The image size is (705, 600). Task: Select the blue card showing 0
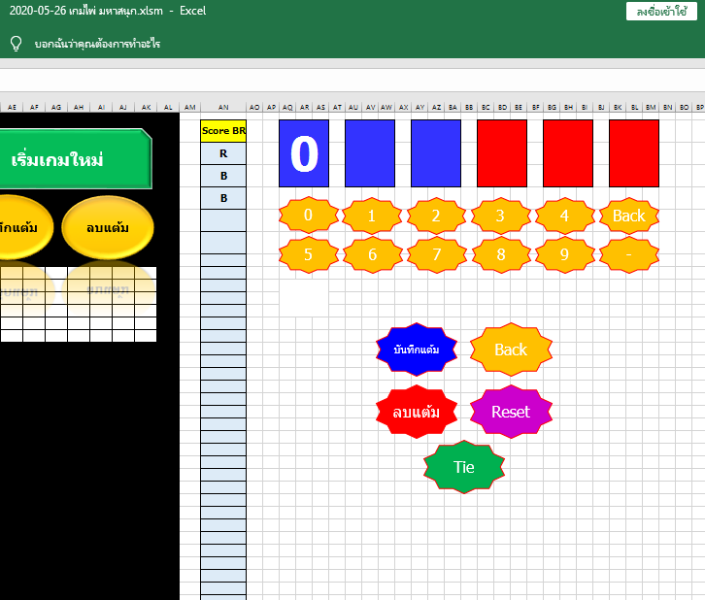pos(304,153)
